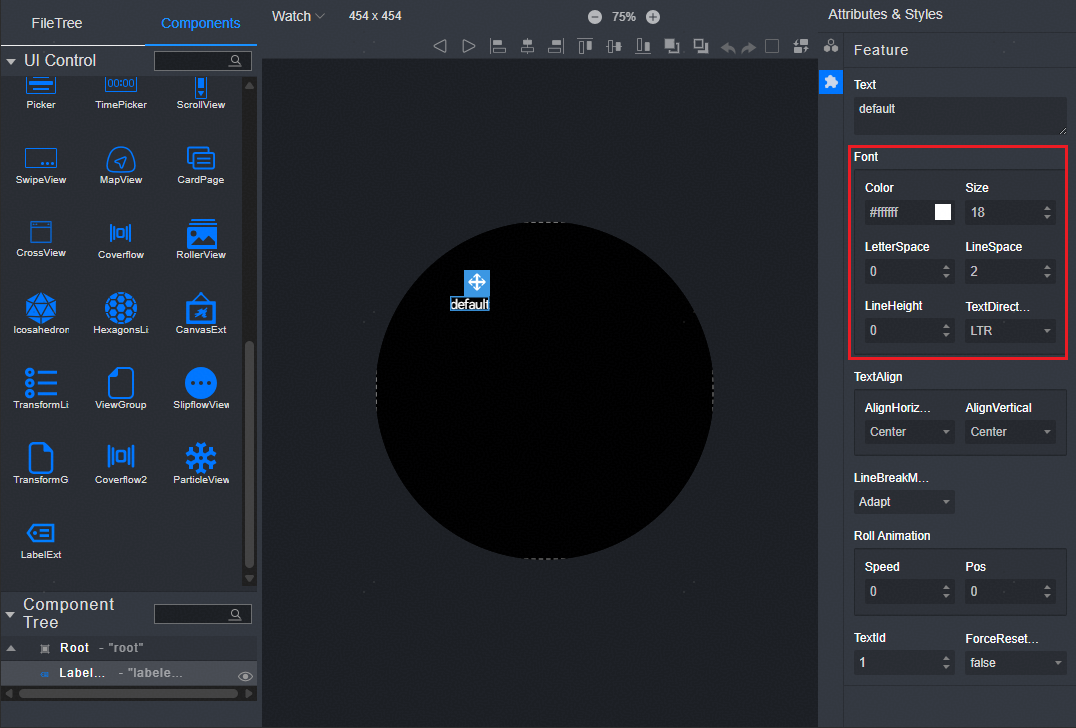The width and height of the screenshot is (1076, 728).
Task: Click the undo arrow in toolbar
Action: click(727, 47)
